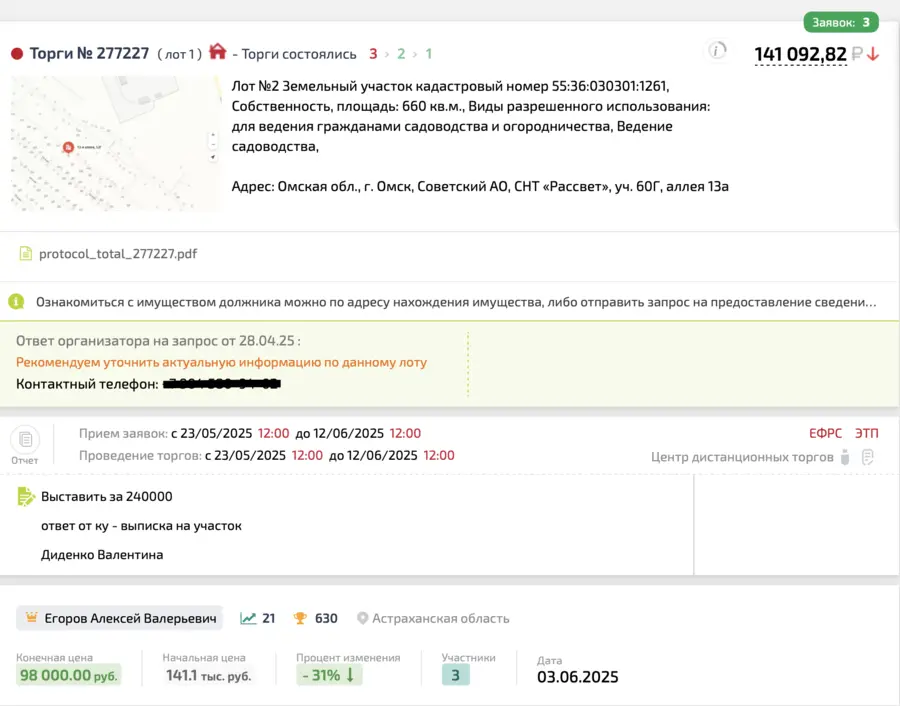Screen dimensions: 900x706
Task: Open the land plot map thumbnail
Action: pos(117,143)
